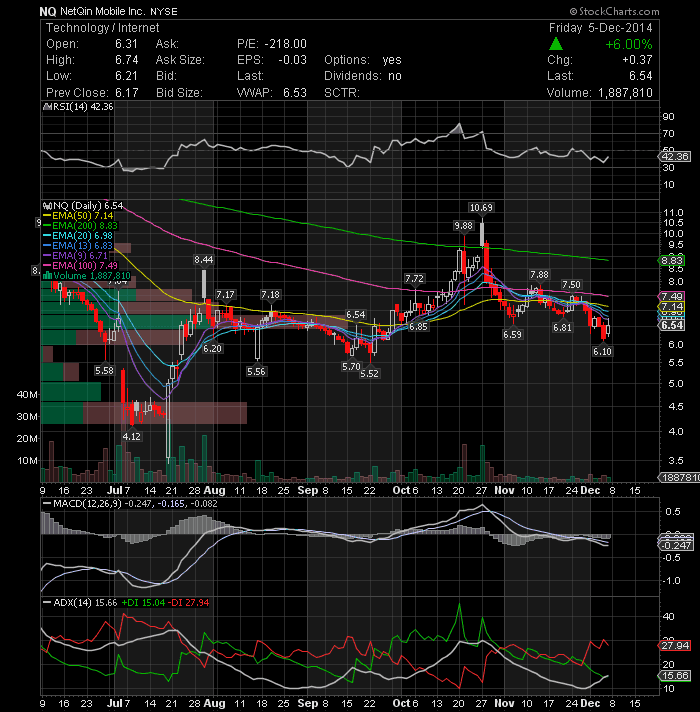Image resolution: width=700 pixels, height=712 pixels.
Task: Click the 9.88 price label
Action: pos(463,226)
